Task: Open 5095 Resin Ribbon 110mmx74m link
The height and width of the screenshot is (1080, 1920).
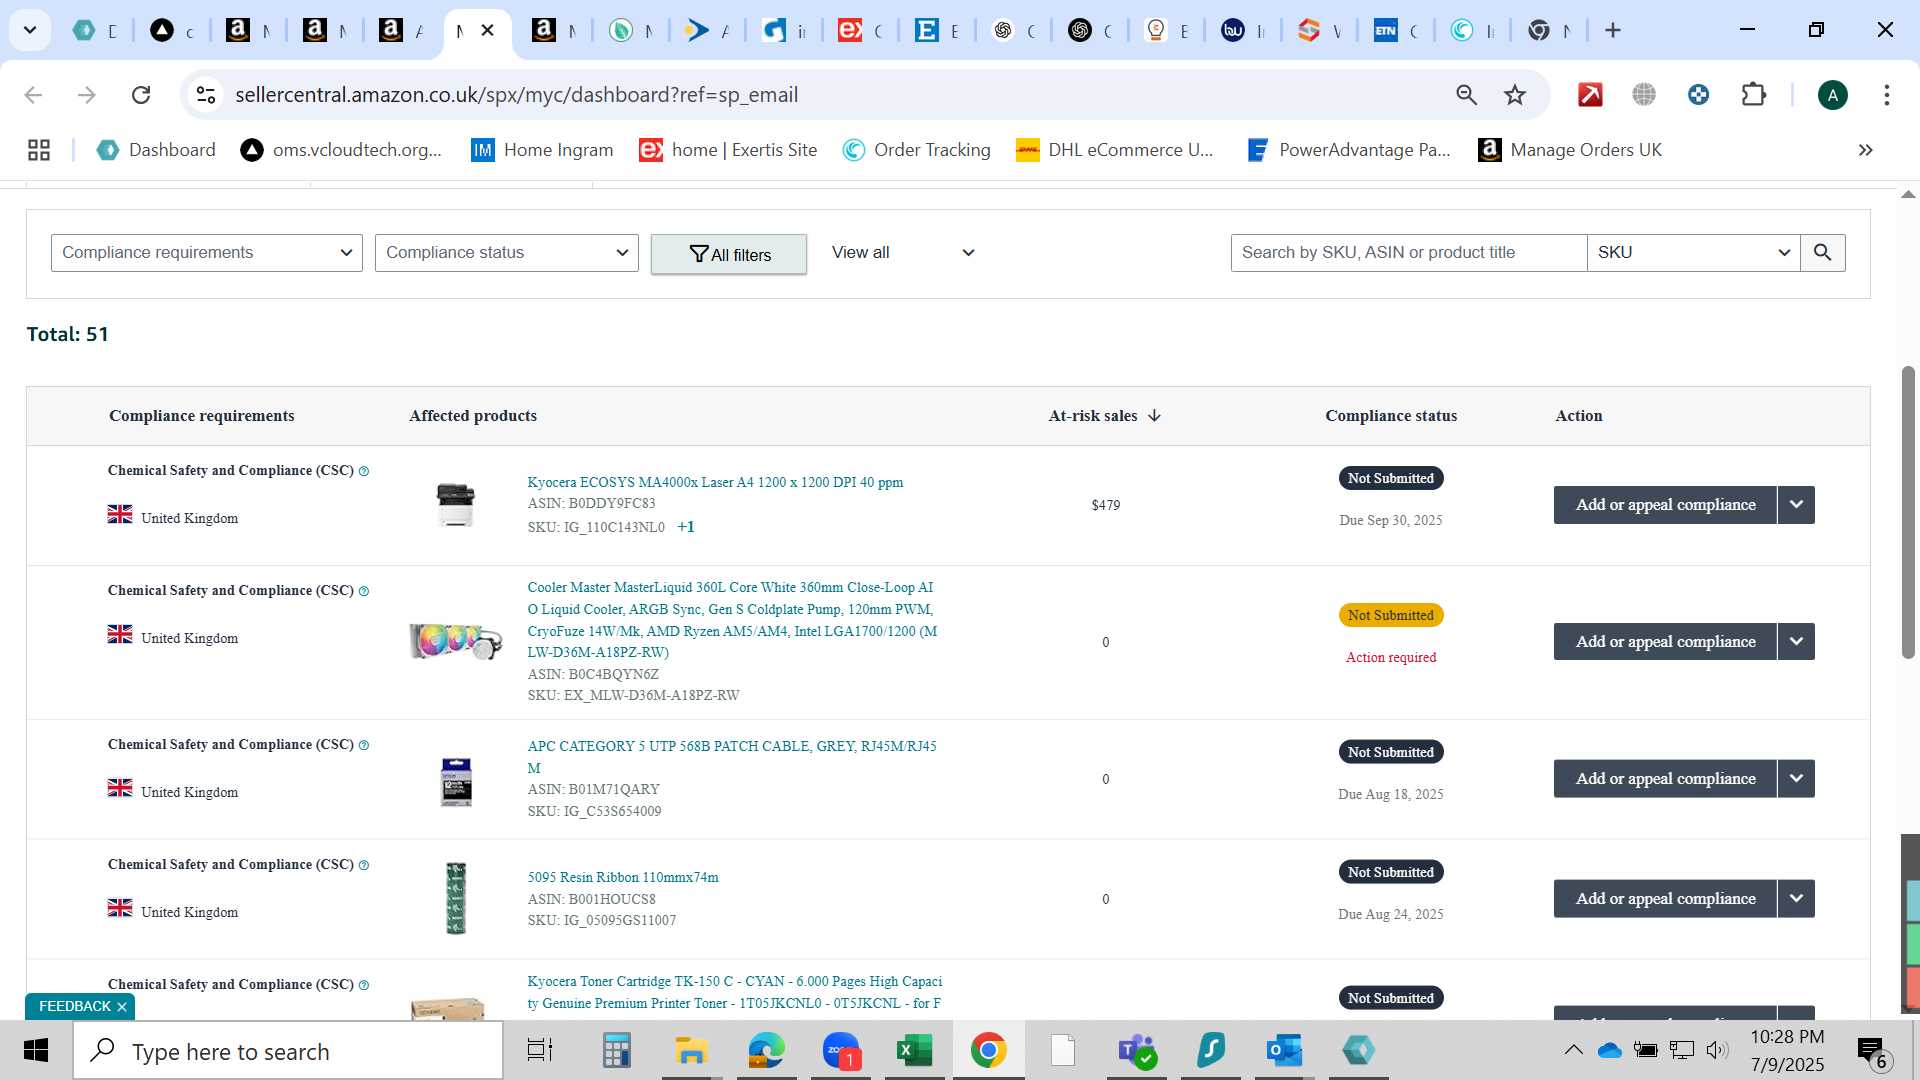Action: coord(623,877)
